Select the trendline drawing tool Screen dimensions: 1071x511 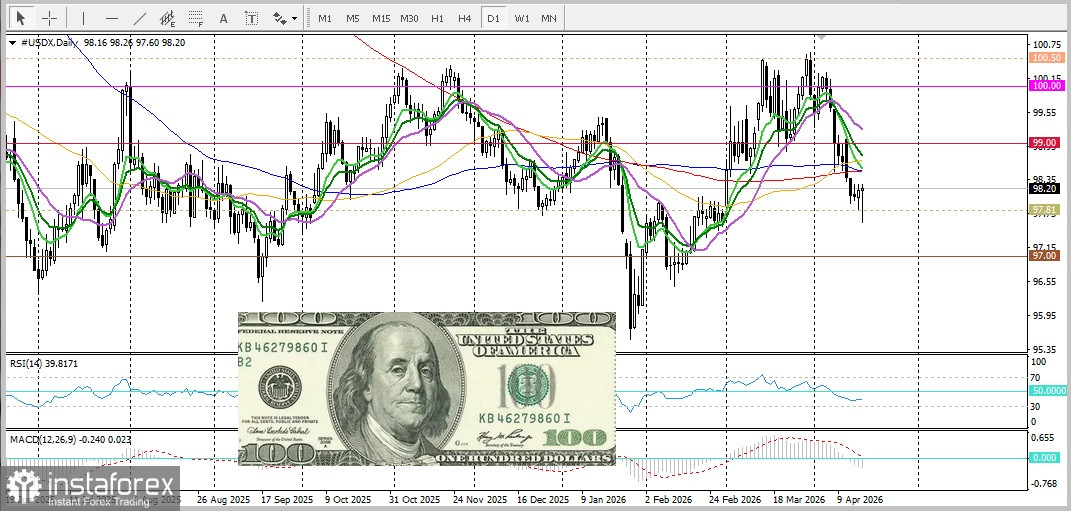click(139, 18)
